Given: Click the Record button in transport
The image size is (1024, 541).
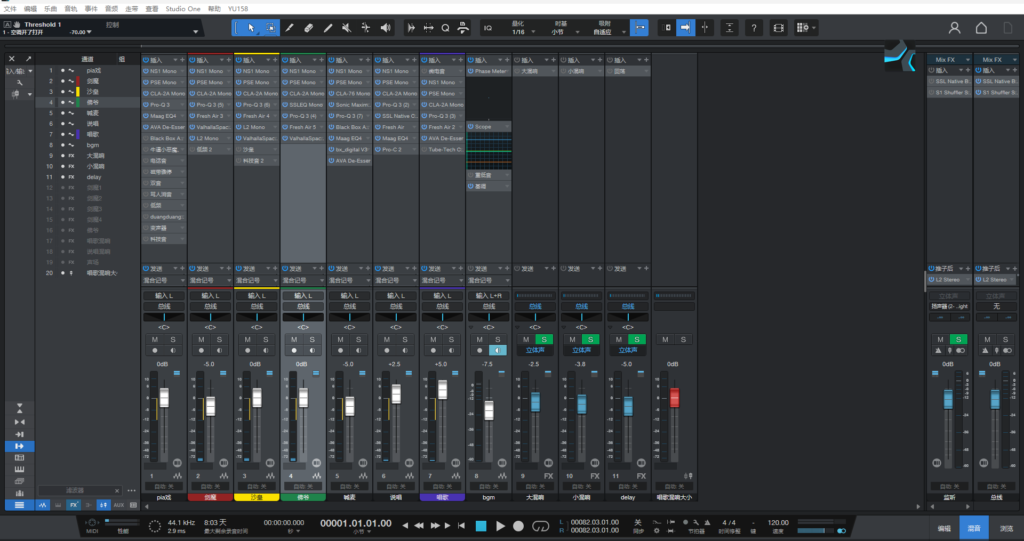Looking at the screenshot, I should 518,526.
